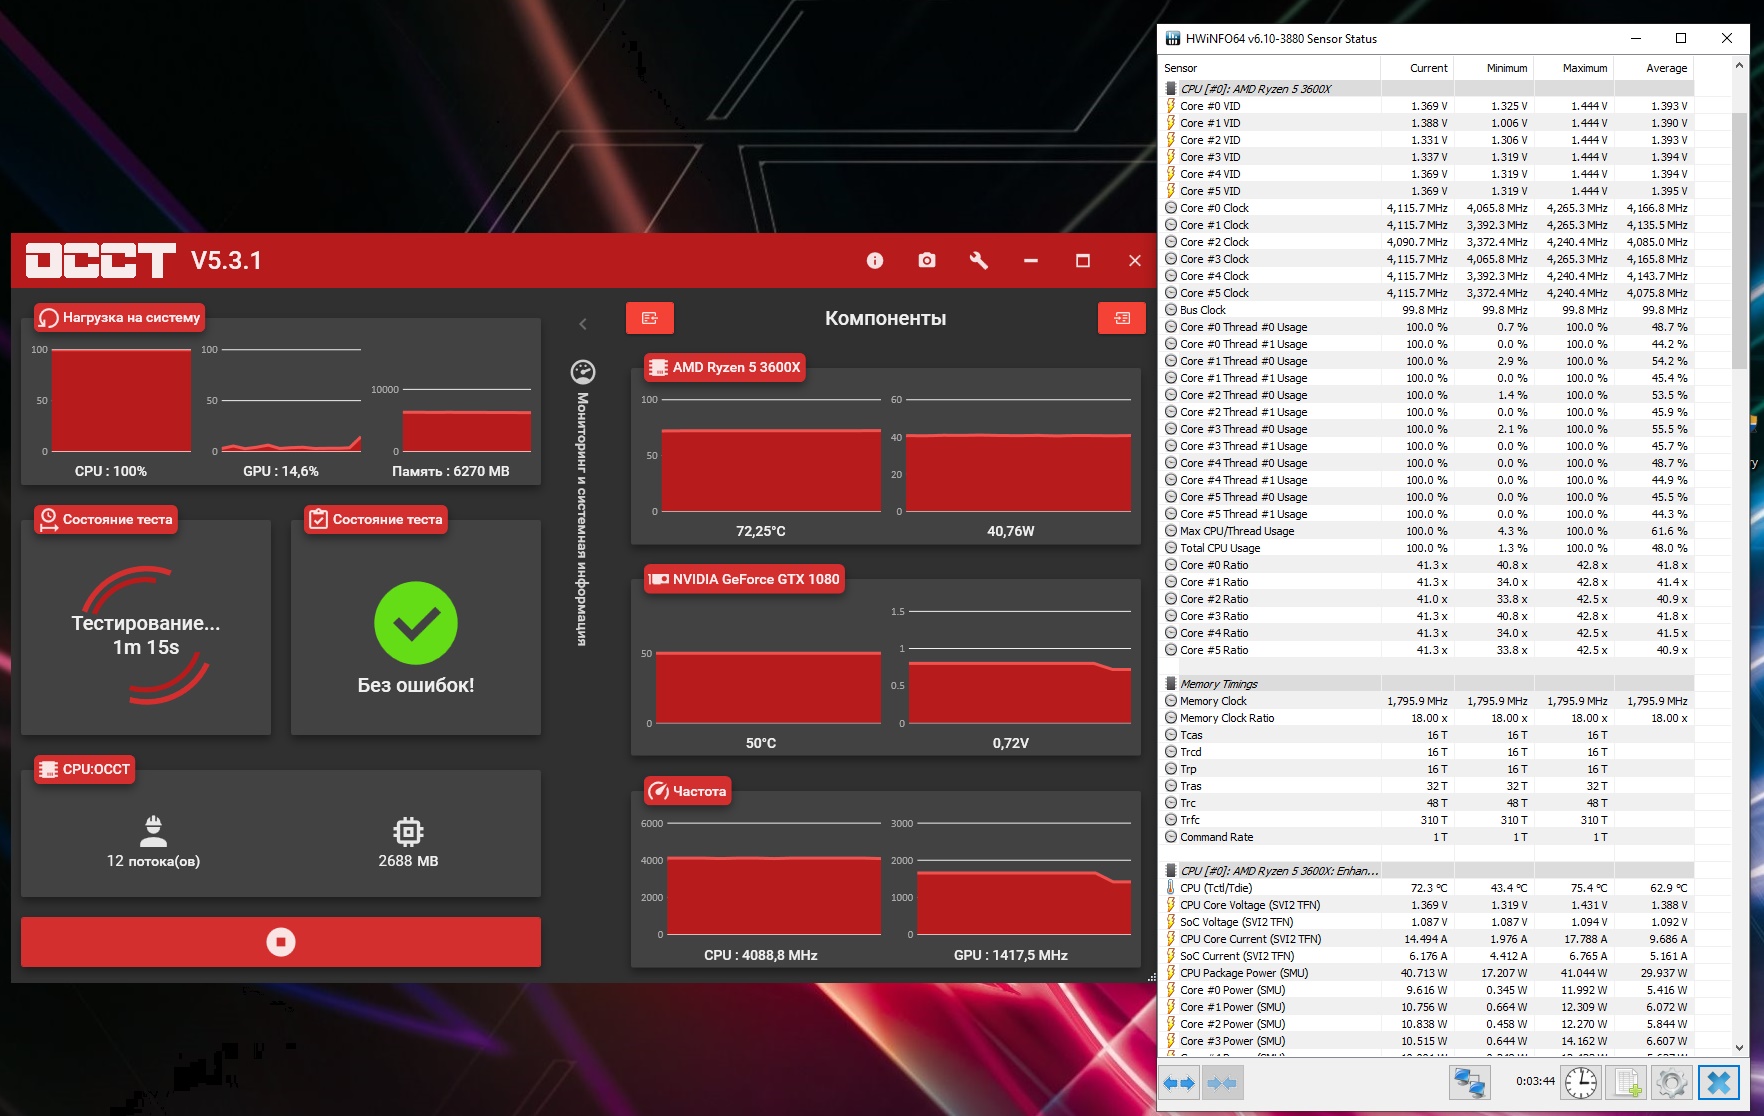Click the Sensor column header in HWiNFO
This screenshot has height=1116, width=1764.
[x=1269, y=68]
